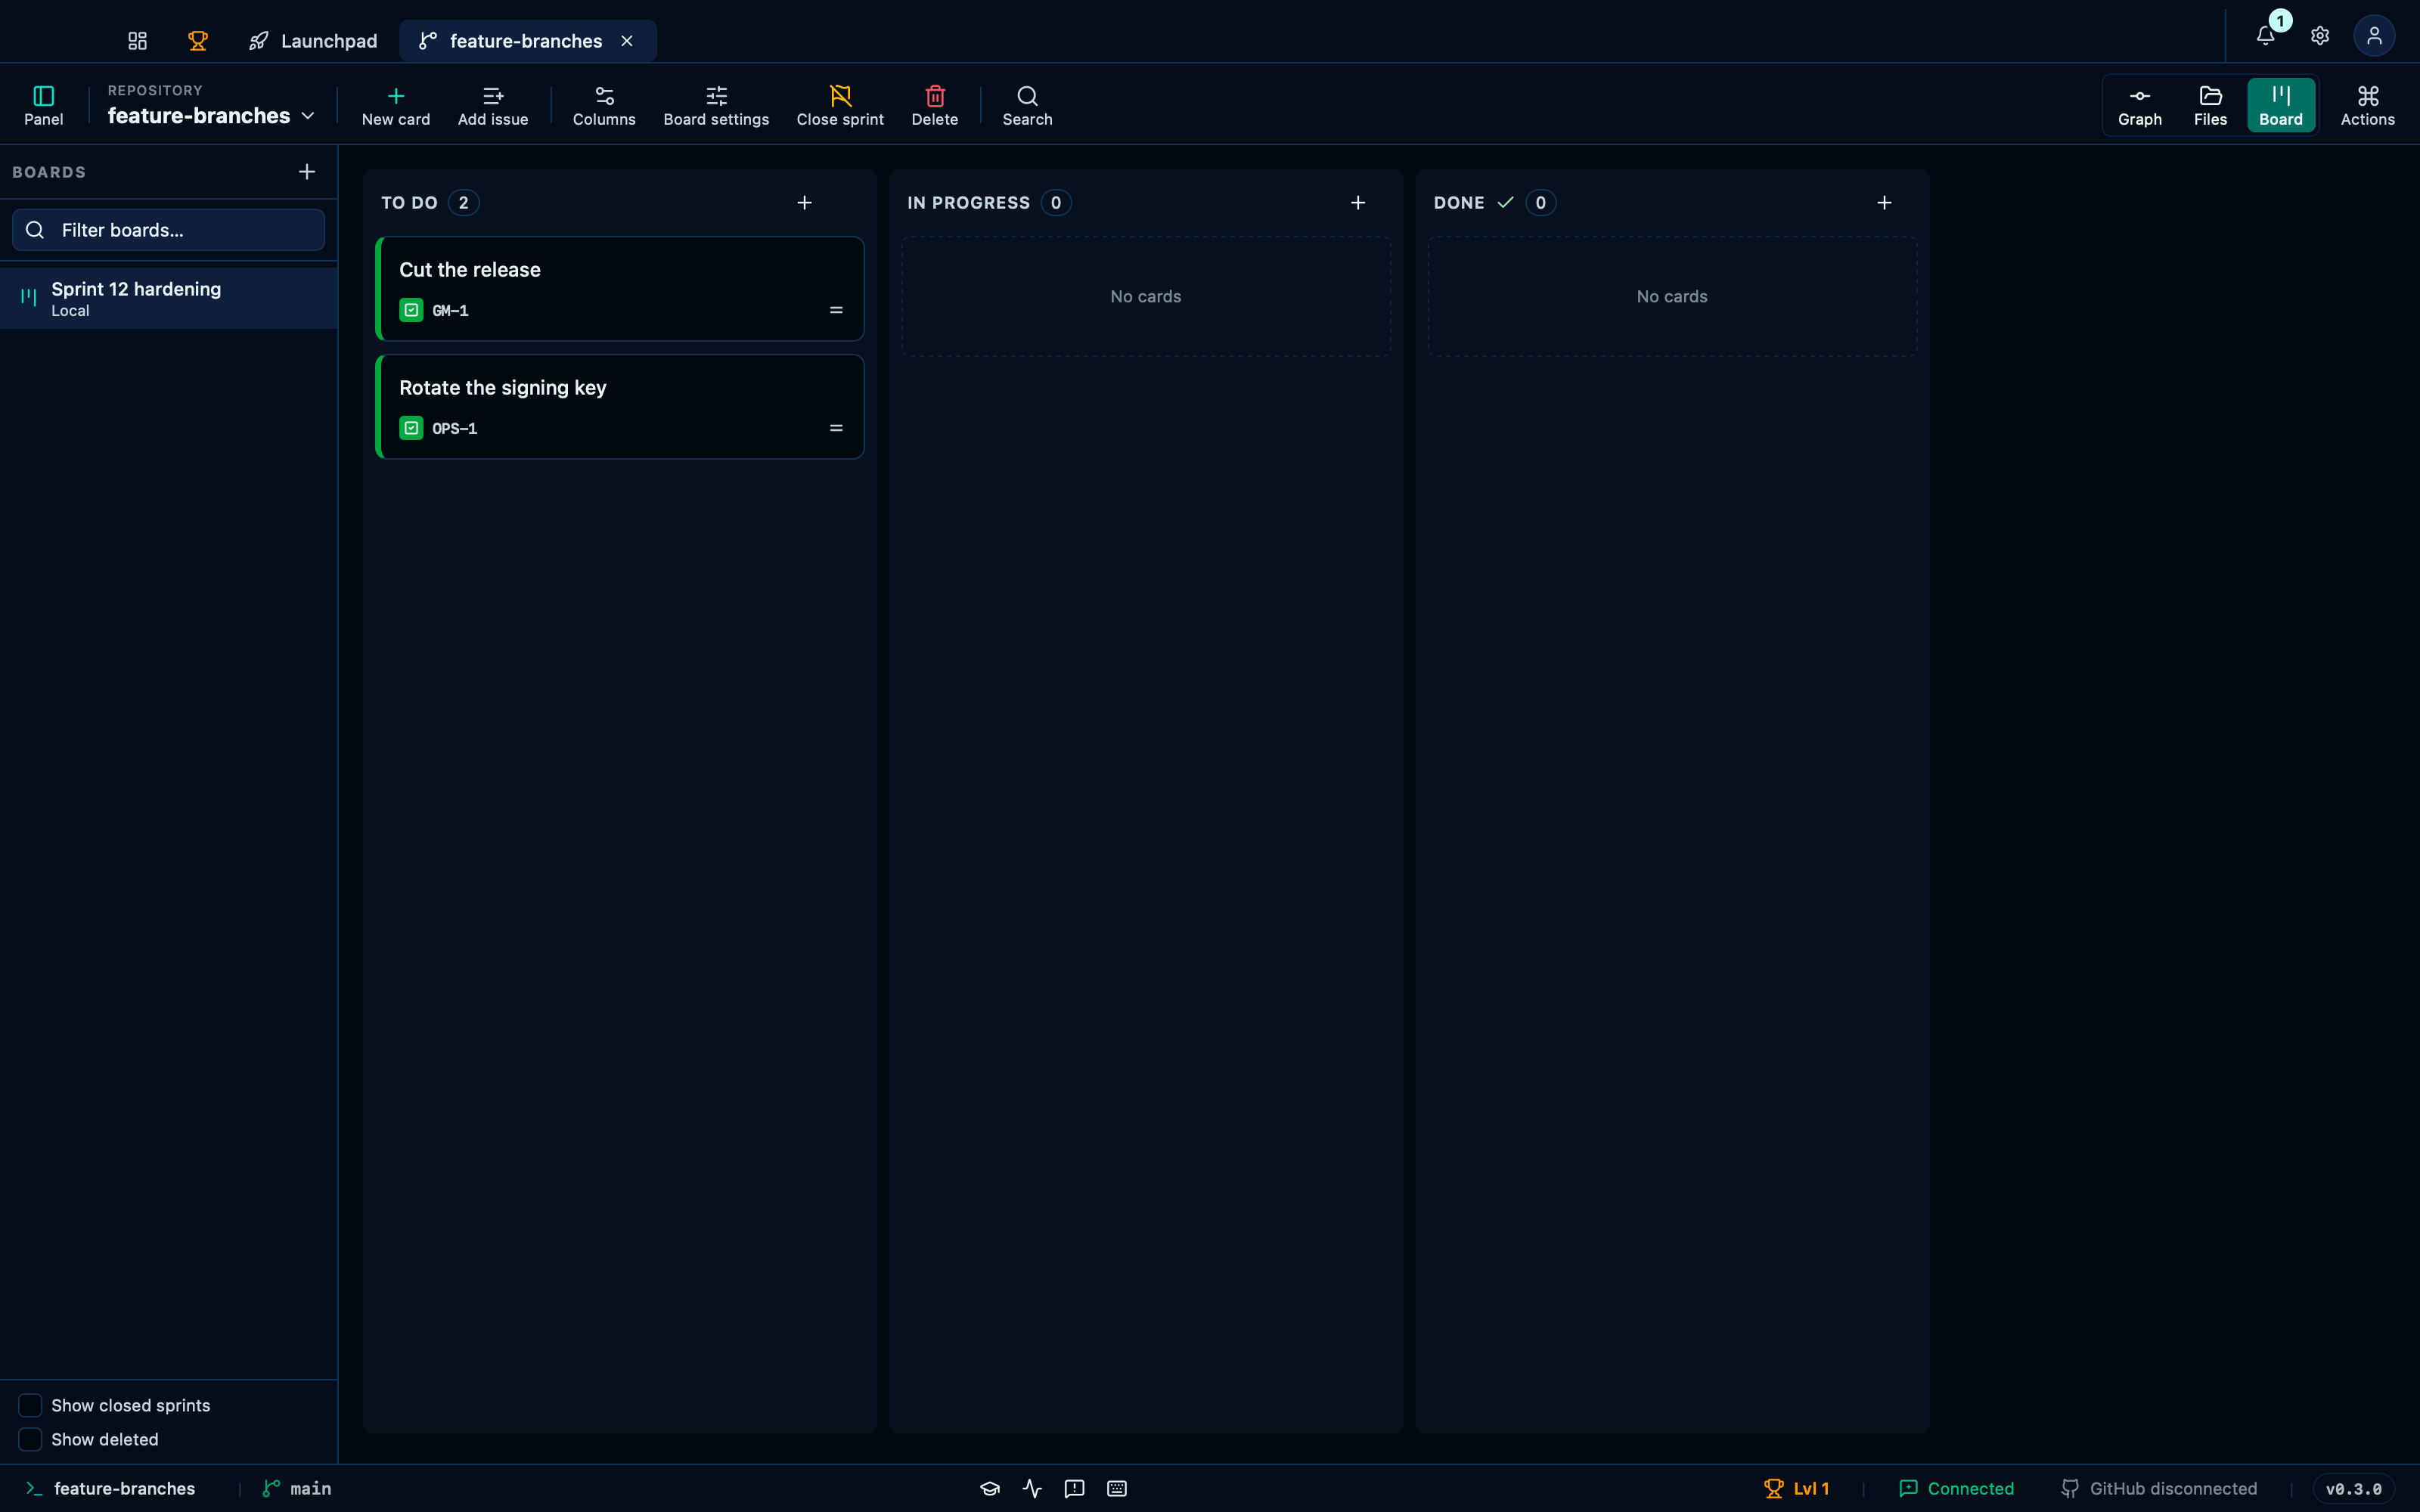2420x1512 pixels.
Task: Enable Show deleted checkbox
Action: pos(30,1439)
